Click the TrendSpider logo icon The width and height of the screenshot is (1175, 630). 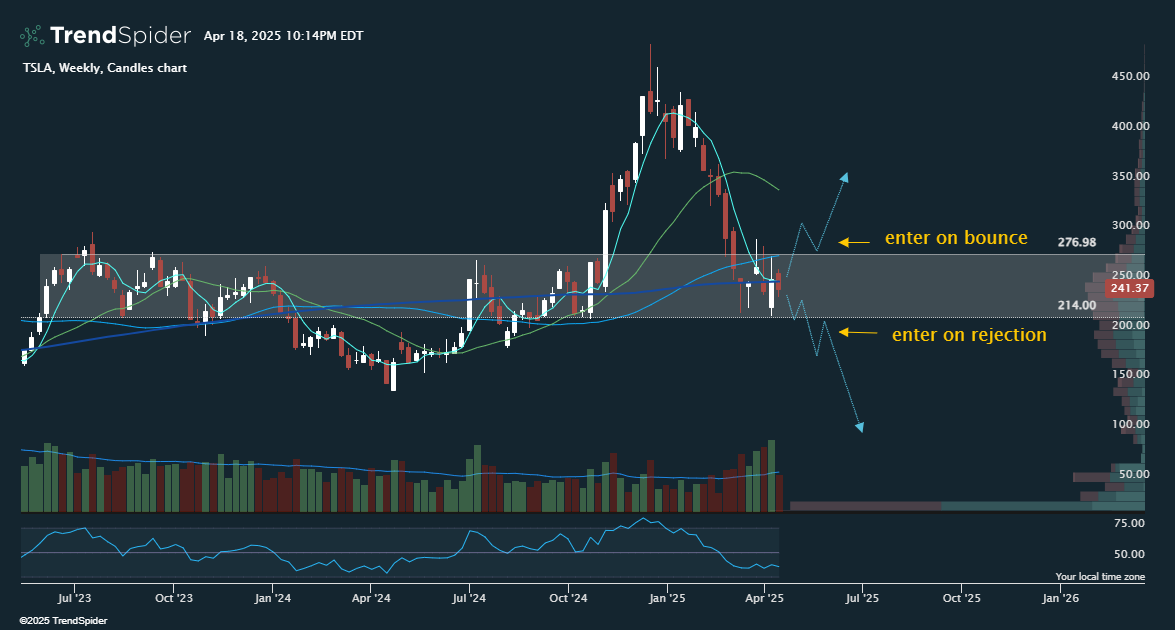pyautogui.click(x=31, y=35)
